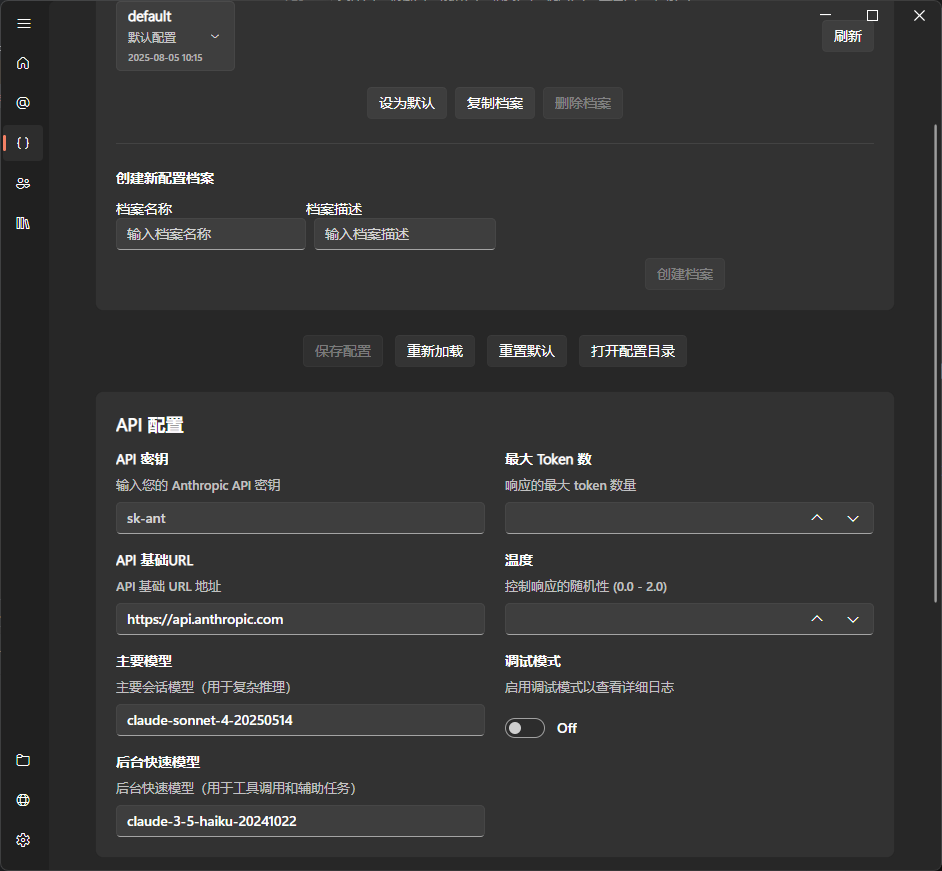The height and width of the screenshot is (871, 942).
Task: Click 创建档案 button
Action: (685, 275)
